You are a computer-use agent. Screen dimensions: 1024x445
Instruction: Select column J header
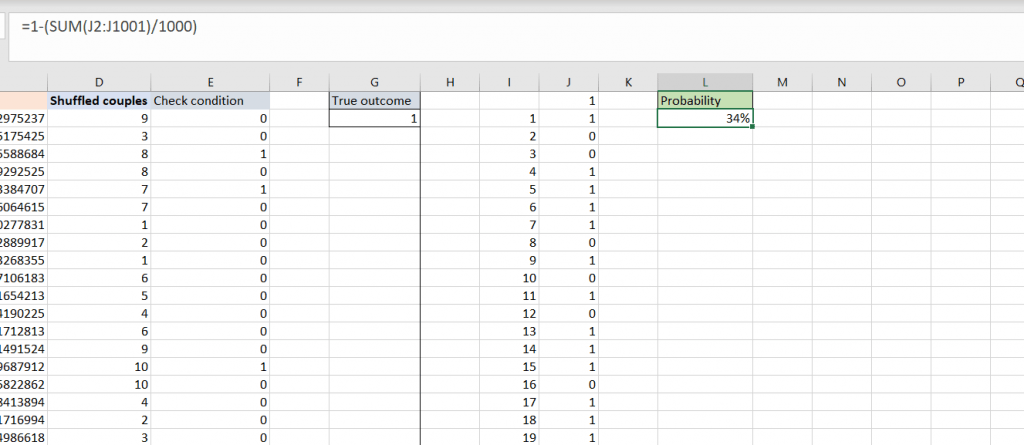point(568,82)
